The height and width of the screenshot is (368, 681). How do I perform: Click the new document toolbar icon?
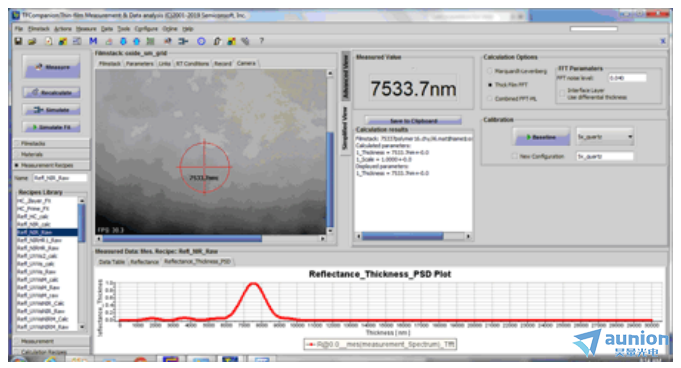point(49,41)
